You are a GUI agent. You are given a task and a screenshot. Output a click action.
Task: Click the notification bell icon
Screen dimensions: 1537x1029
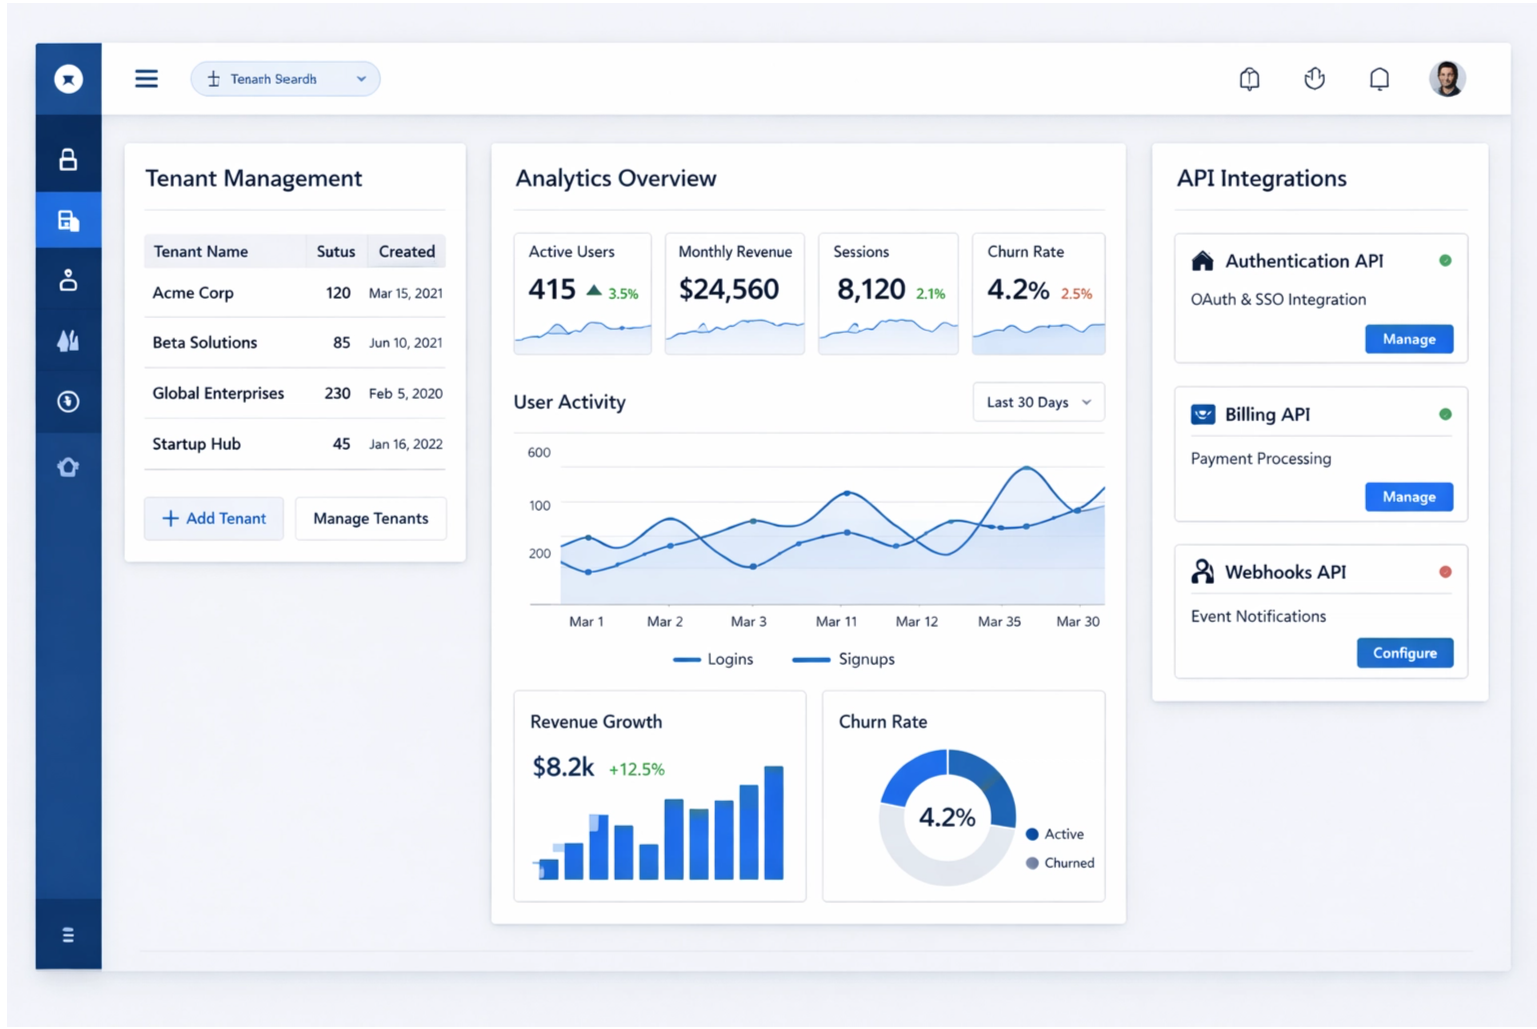(1379, 78)
